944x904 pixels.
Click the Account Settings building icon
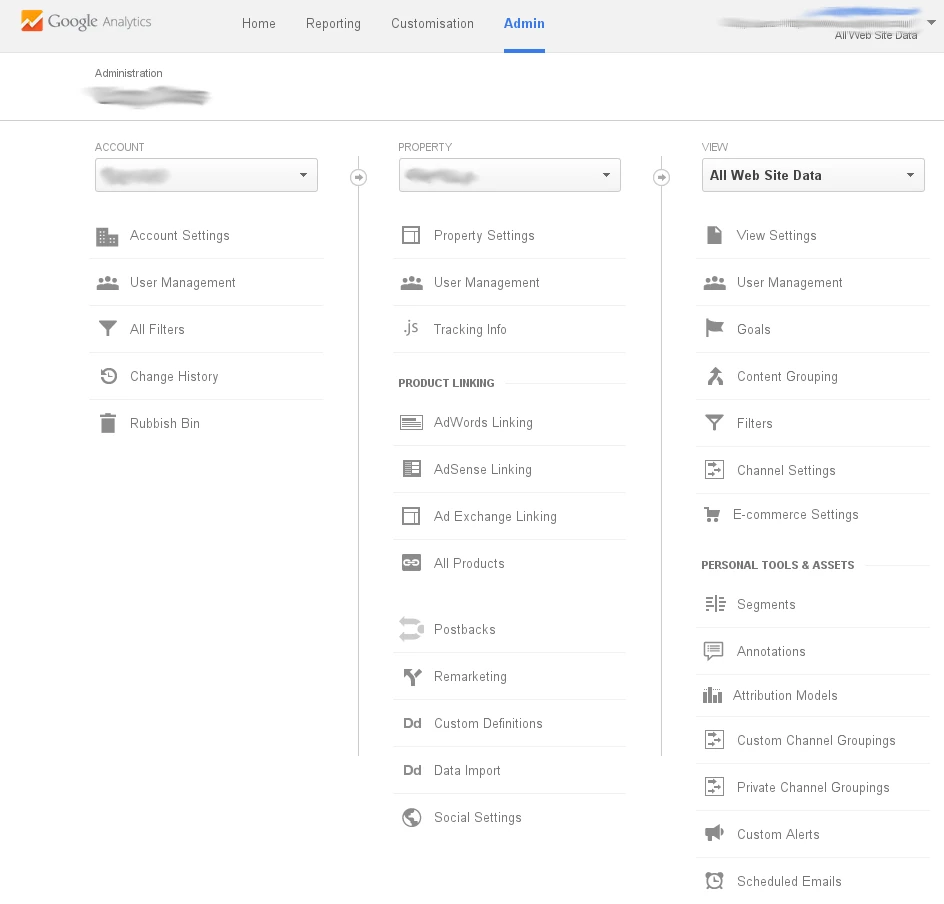(107, 237)
